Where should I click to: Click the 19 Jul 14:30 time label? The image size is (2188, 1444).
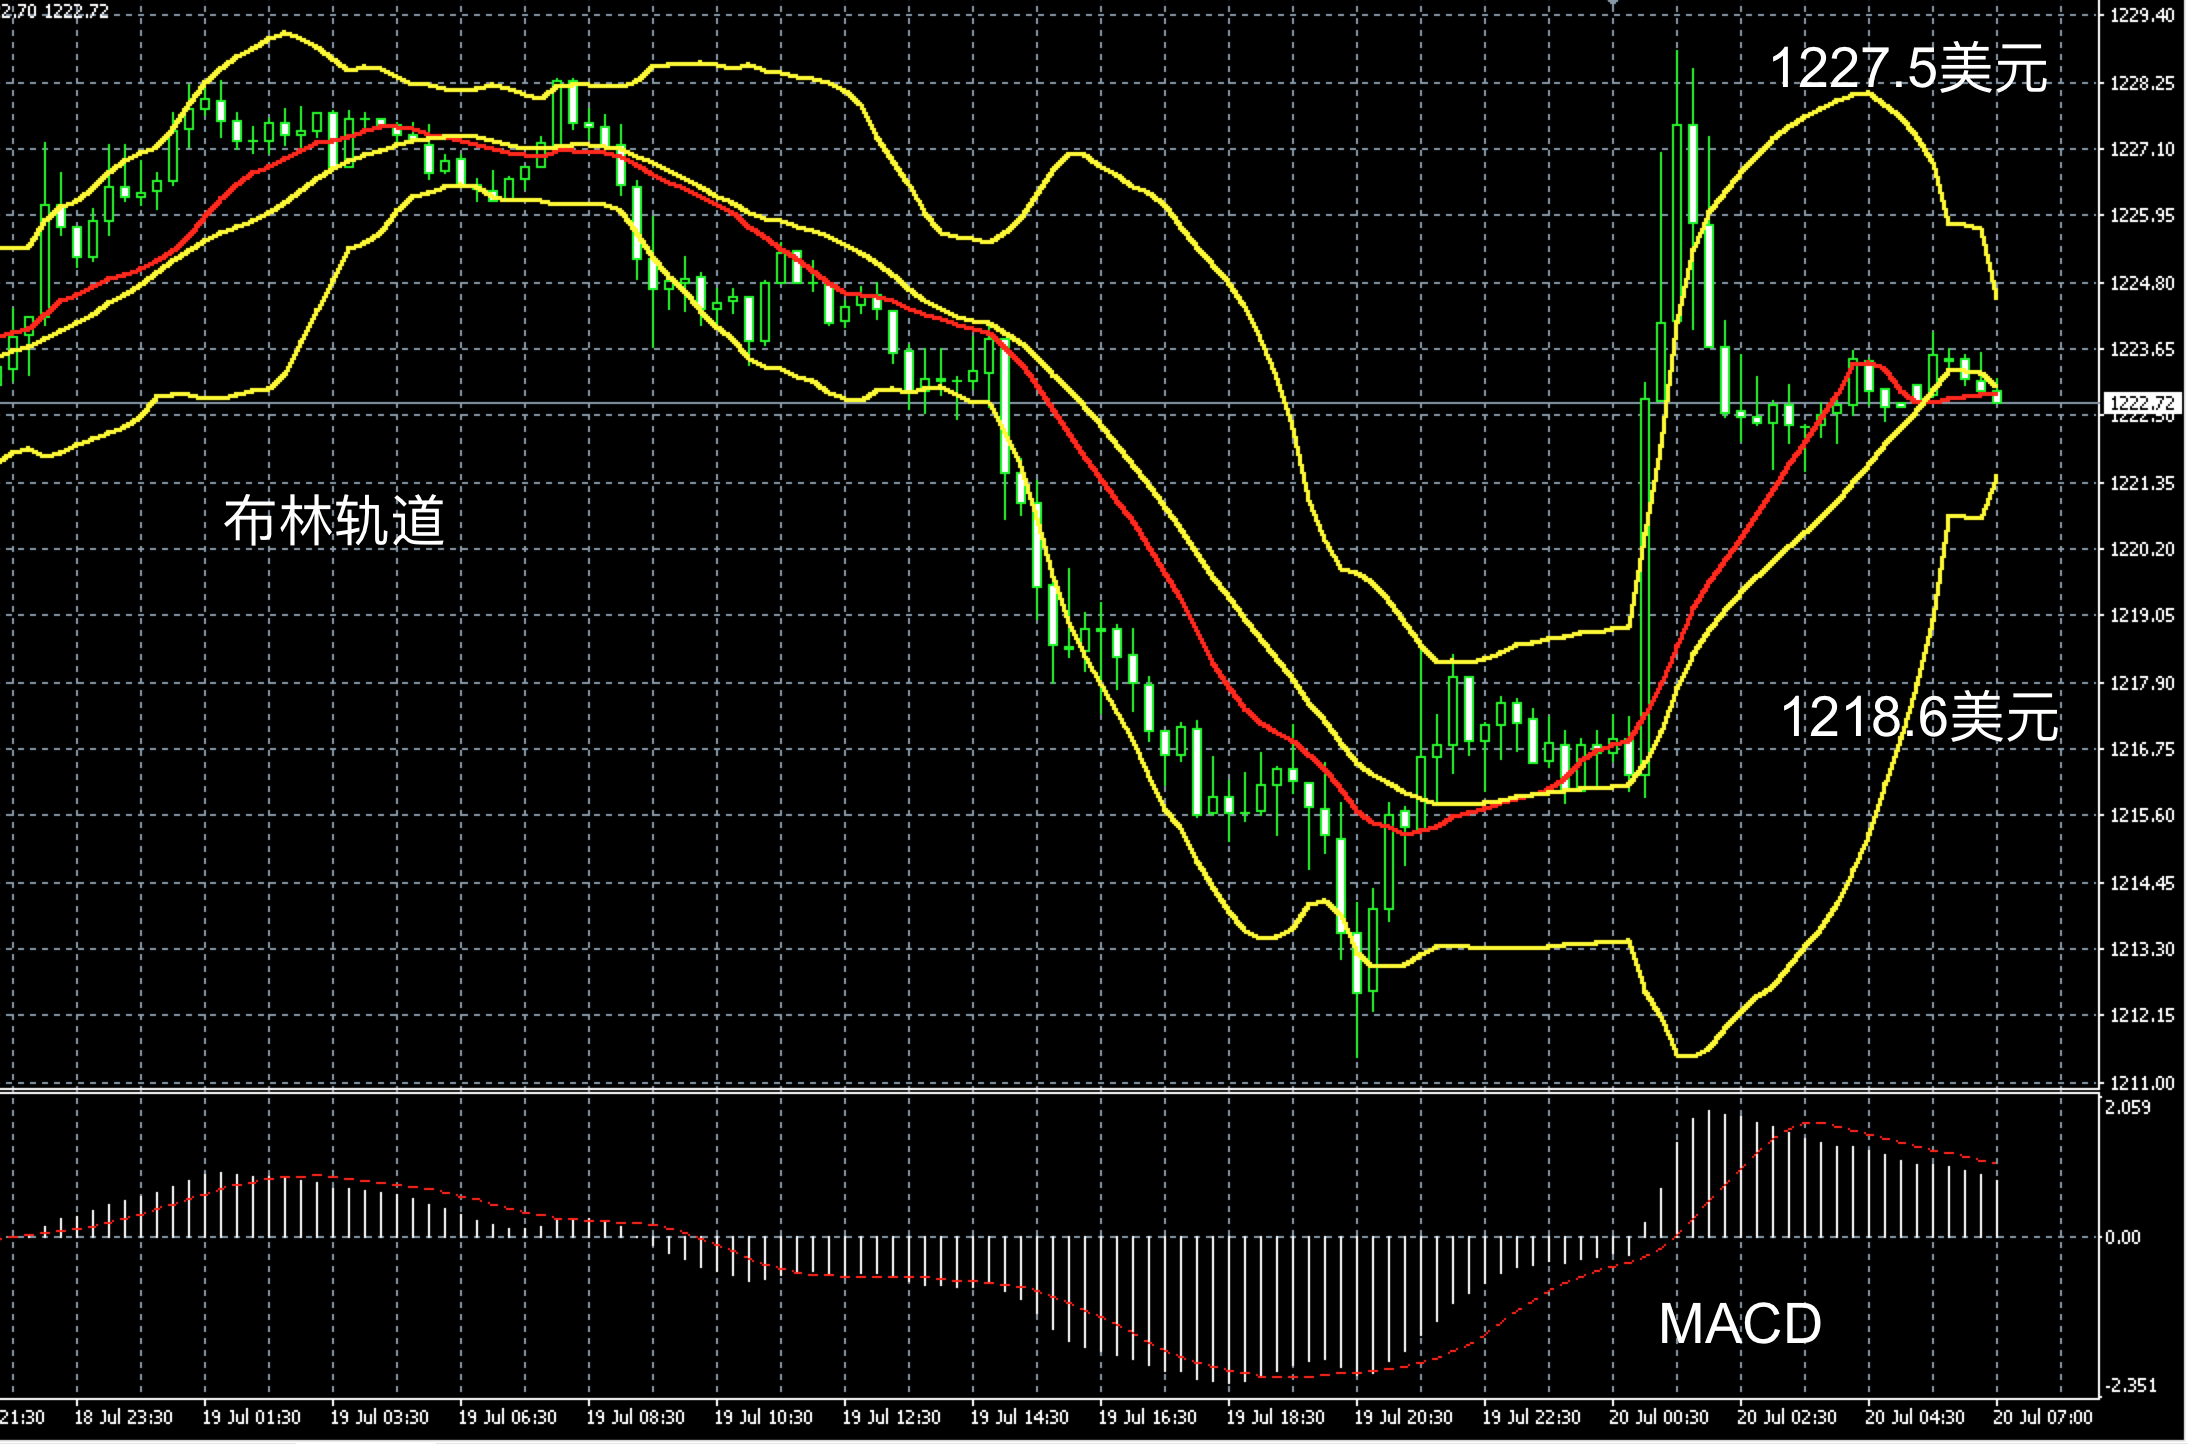1019,1417
